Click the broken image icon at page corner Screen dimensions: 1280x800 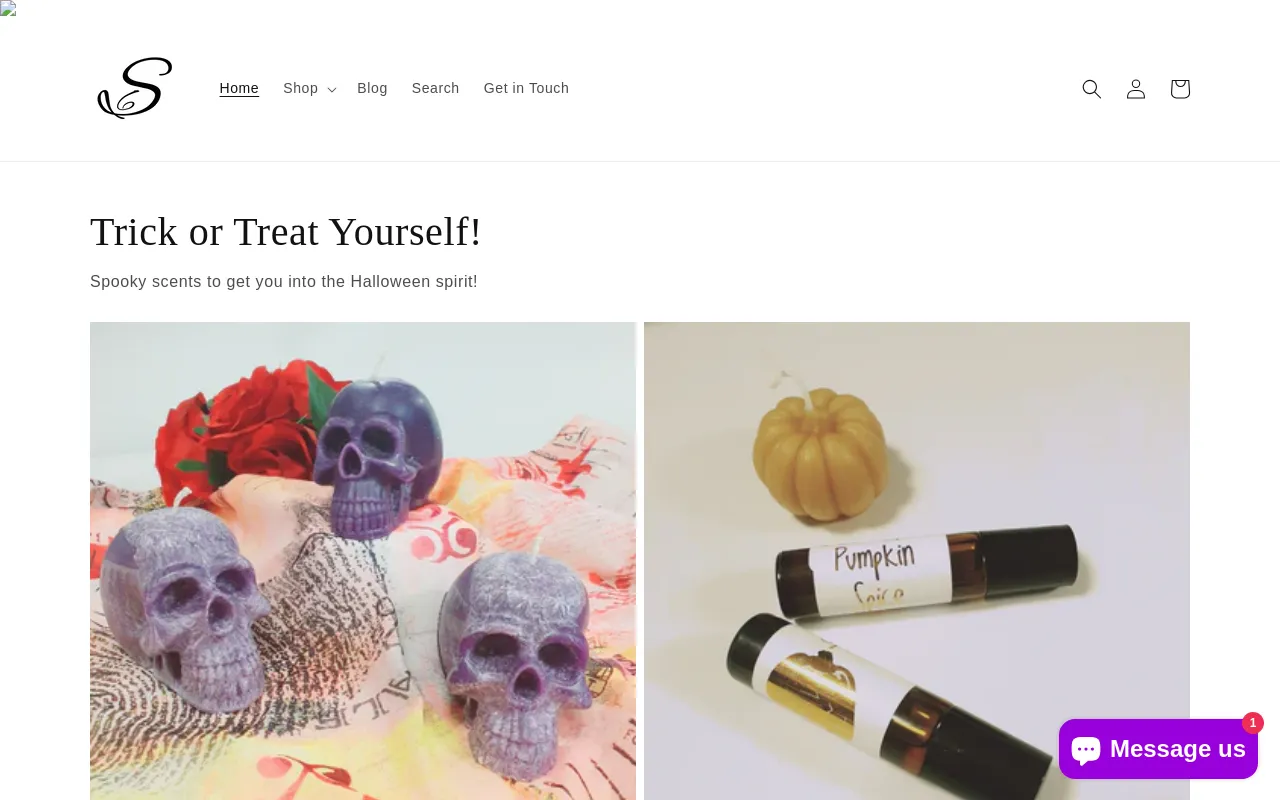(8, 8)
